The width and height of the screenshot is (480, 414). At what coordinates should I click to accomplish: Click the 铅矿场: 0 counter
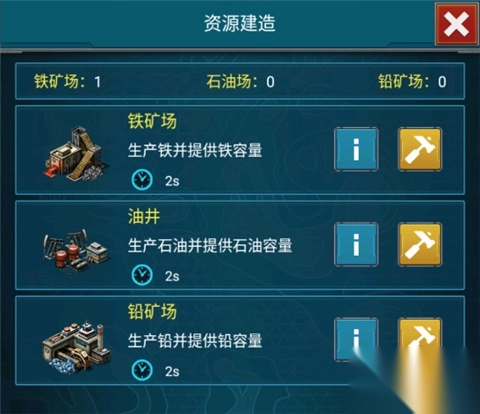click(x=412, y=82)
